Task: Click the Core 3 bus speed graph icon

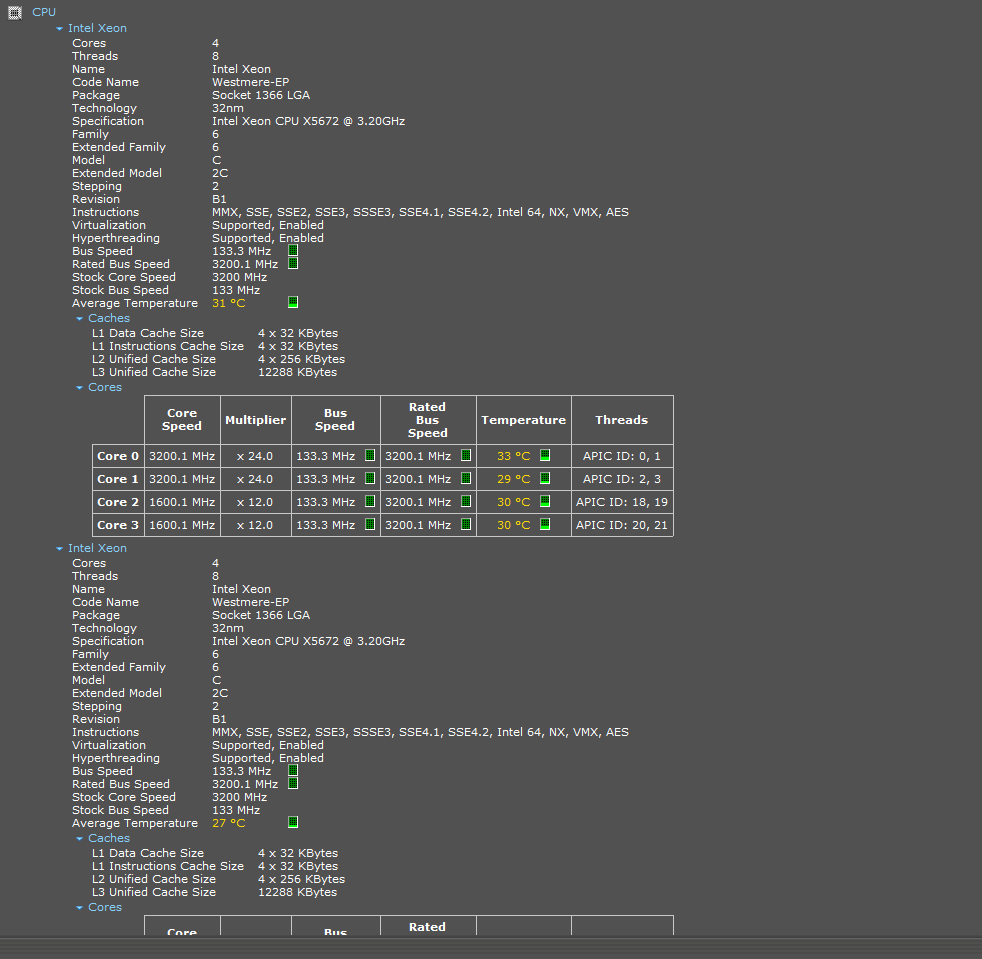Action: (370, 524)
